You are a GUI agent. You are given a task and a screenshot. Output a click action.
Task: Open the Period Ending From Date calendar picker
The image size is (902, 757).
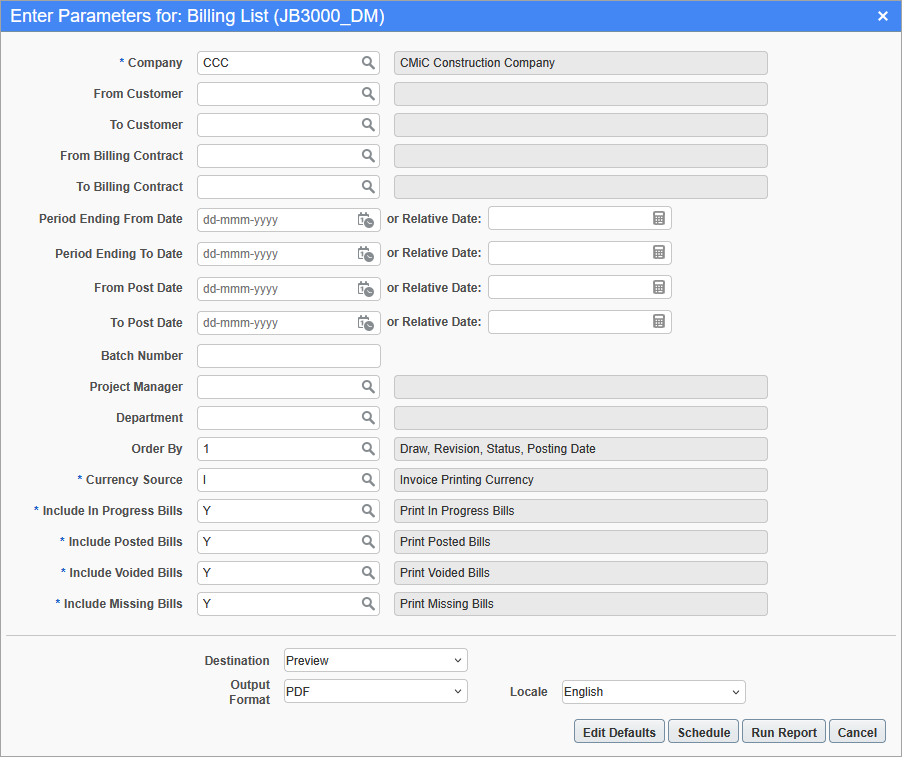(x=367, y=219)
